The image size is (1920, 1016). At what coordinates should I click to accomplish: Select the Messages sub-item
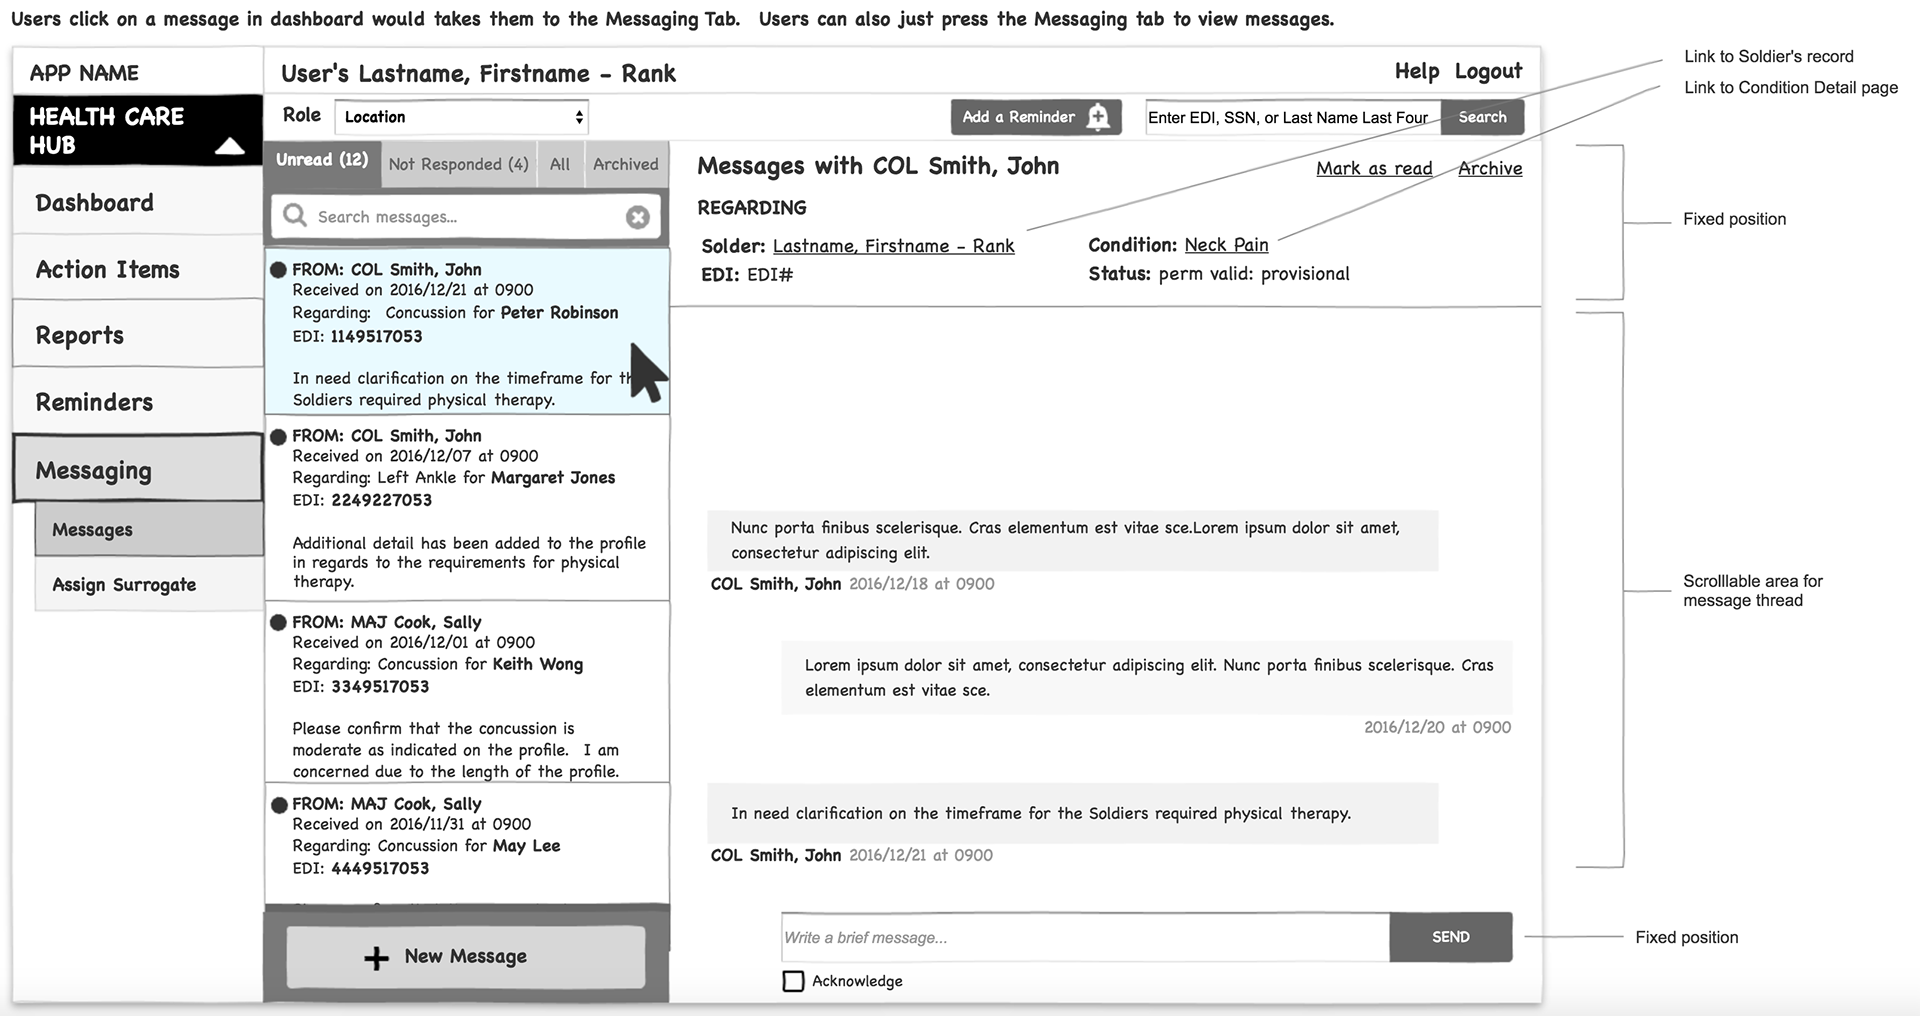pos(149,529)
